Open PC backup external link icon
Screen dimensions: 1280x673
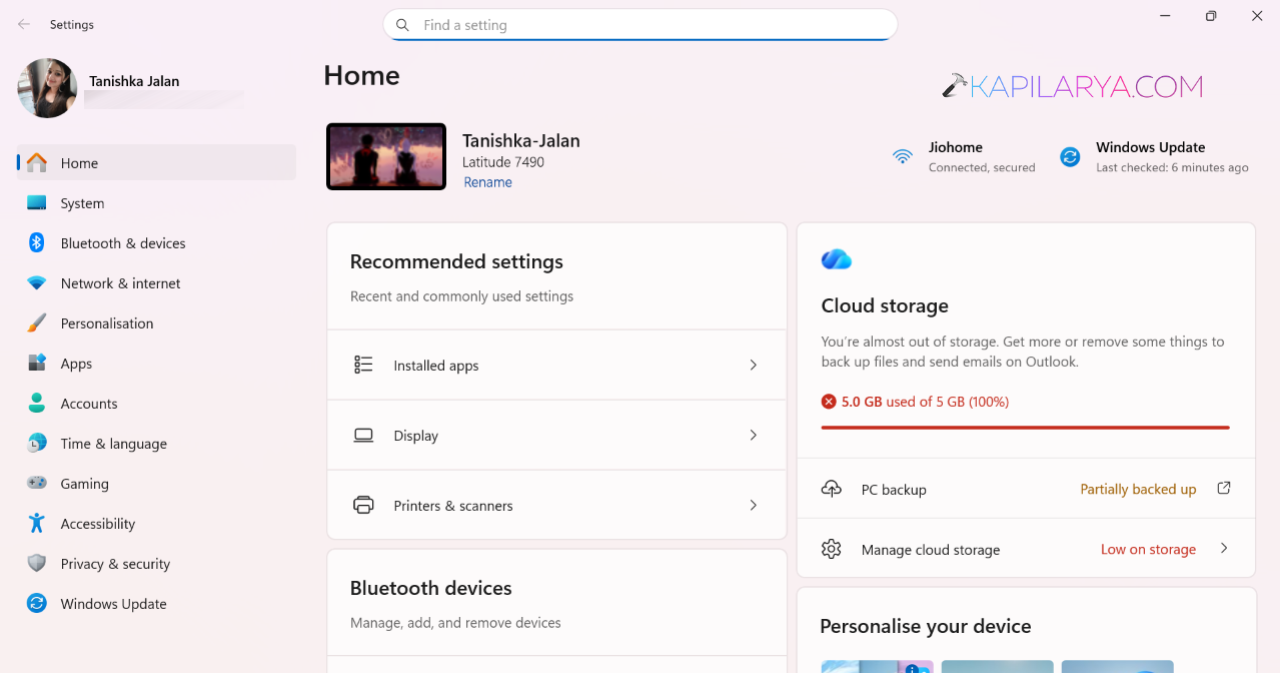point(1224,488)
